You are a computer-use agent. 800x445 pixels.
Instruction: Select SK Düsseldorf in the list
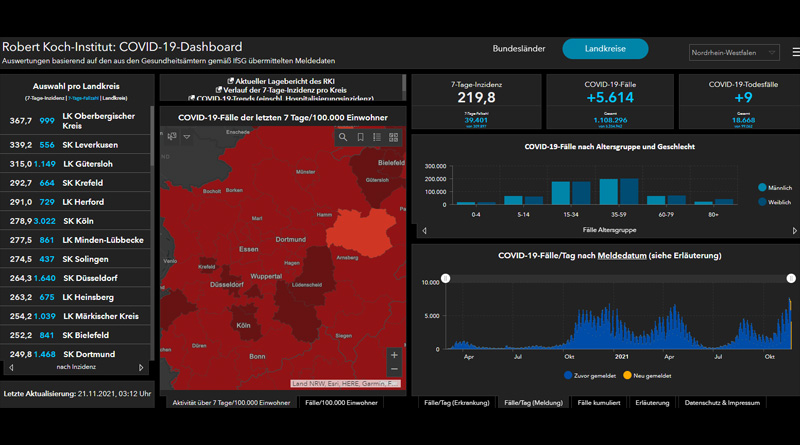75,278
